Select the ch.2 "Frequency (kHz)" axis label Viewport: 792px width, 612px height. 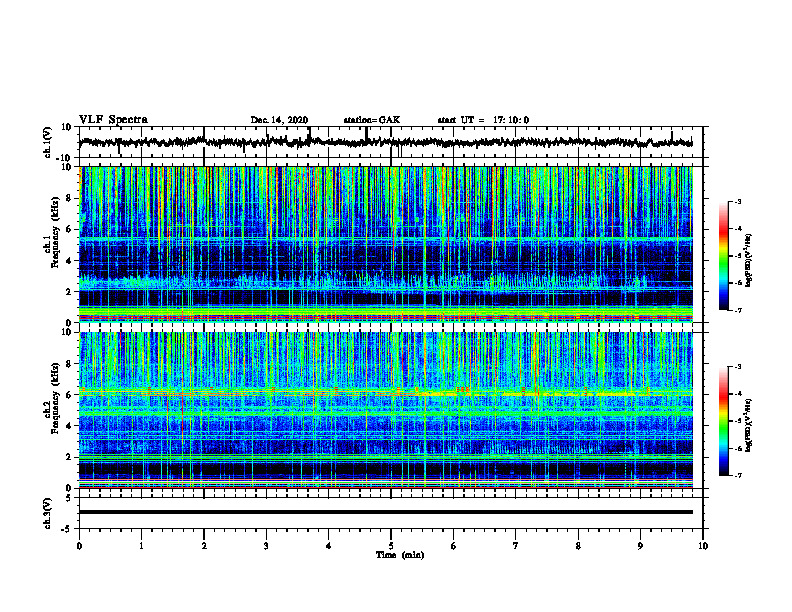pyautogui.click(x=53, y=398)
